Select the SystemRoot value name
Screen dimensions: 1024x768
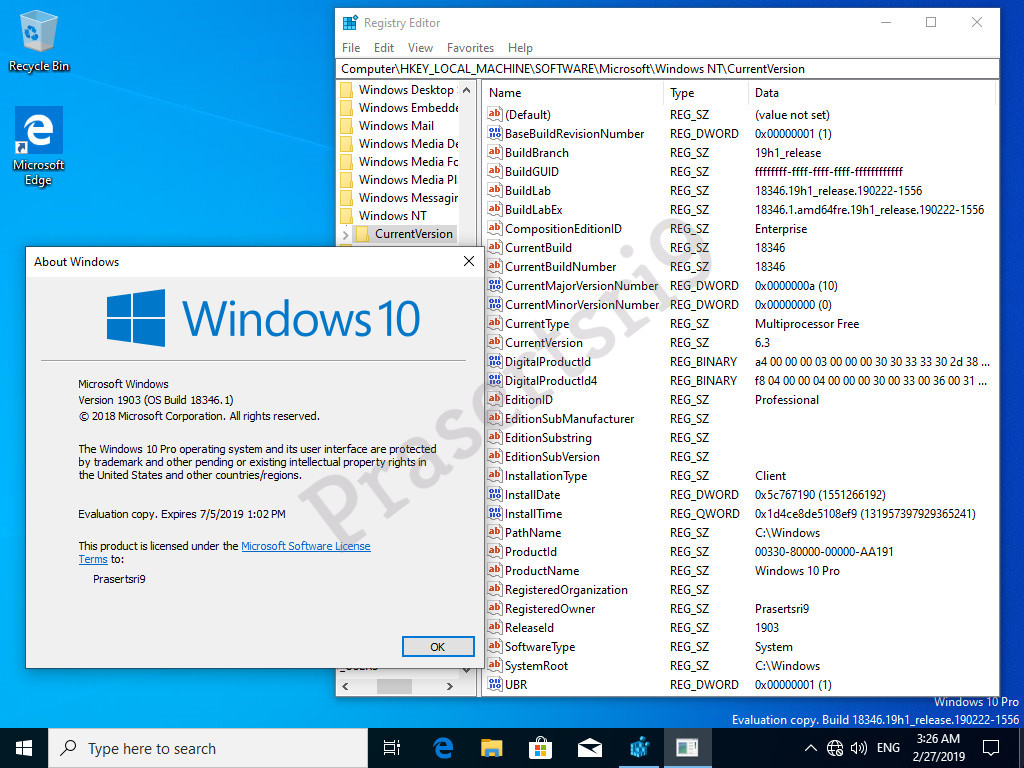click(536, 665)
